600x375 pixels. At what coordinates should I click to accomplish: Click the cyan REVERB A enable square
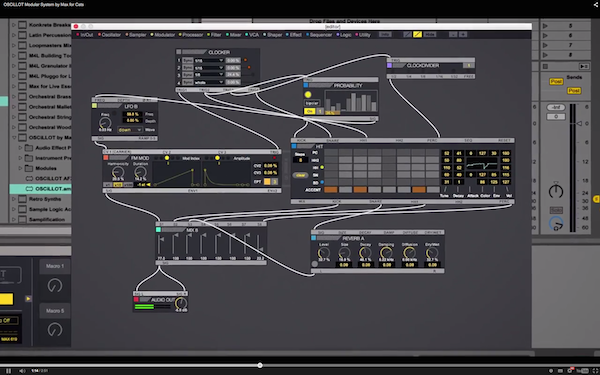tap(314, 238)
